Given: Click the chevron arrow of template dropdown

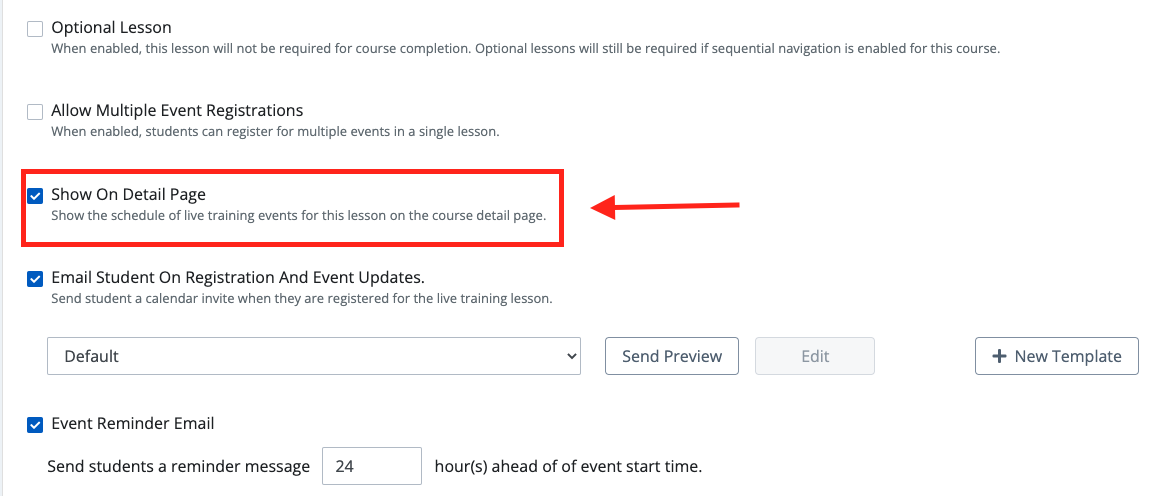Looking at the screenshot, I should 570,356.
